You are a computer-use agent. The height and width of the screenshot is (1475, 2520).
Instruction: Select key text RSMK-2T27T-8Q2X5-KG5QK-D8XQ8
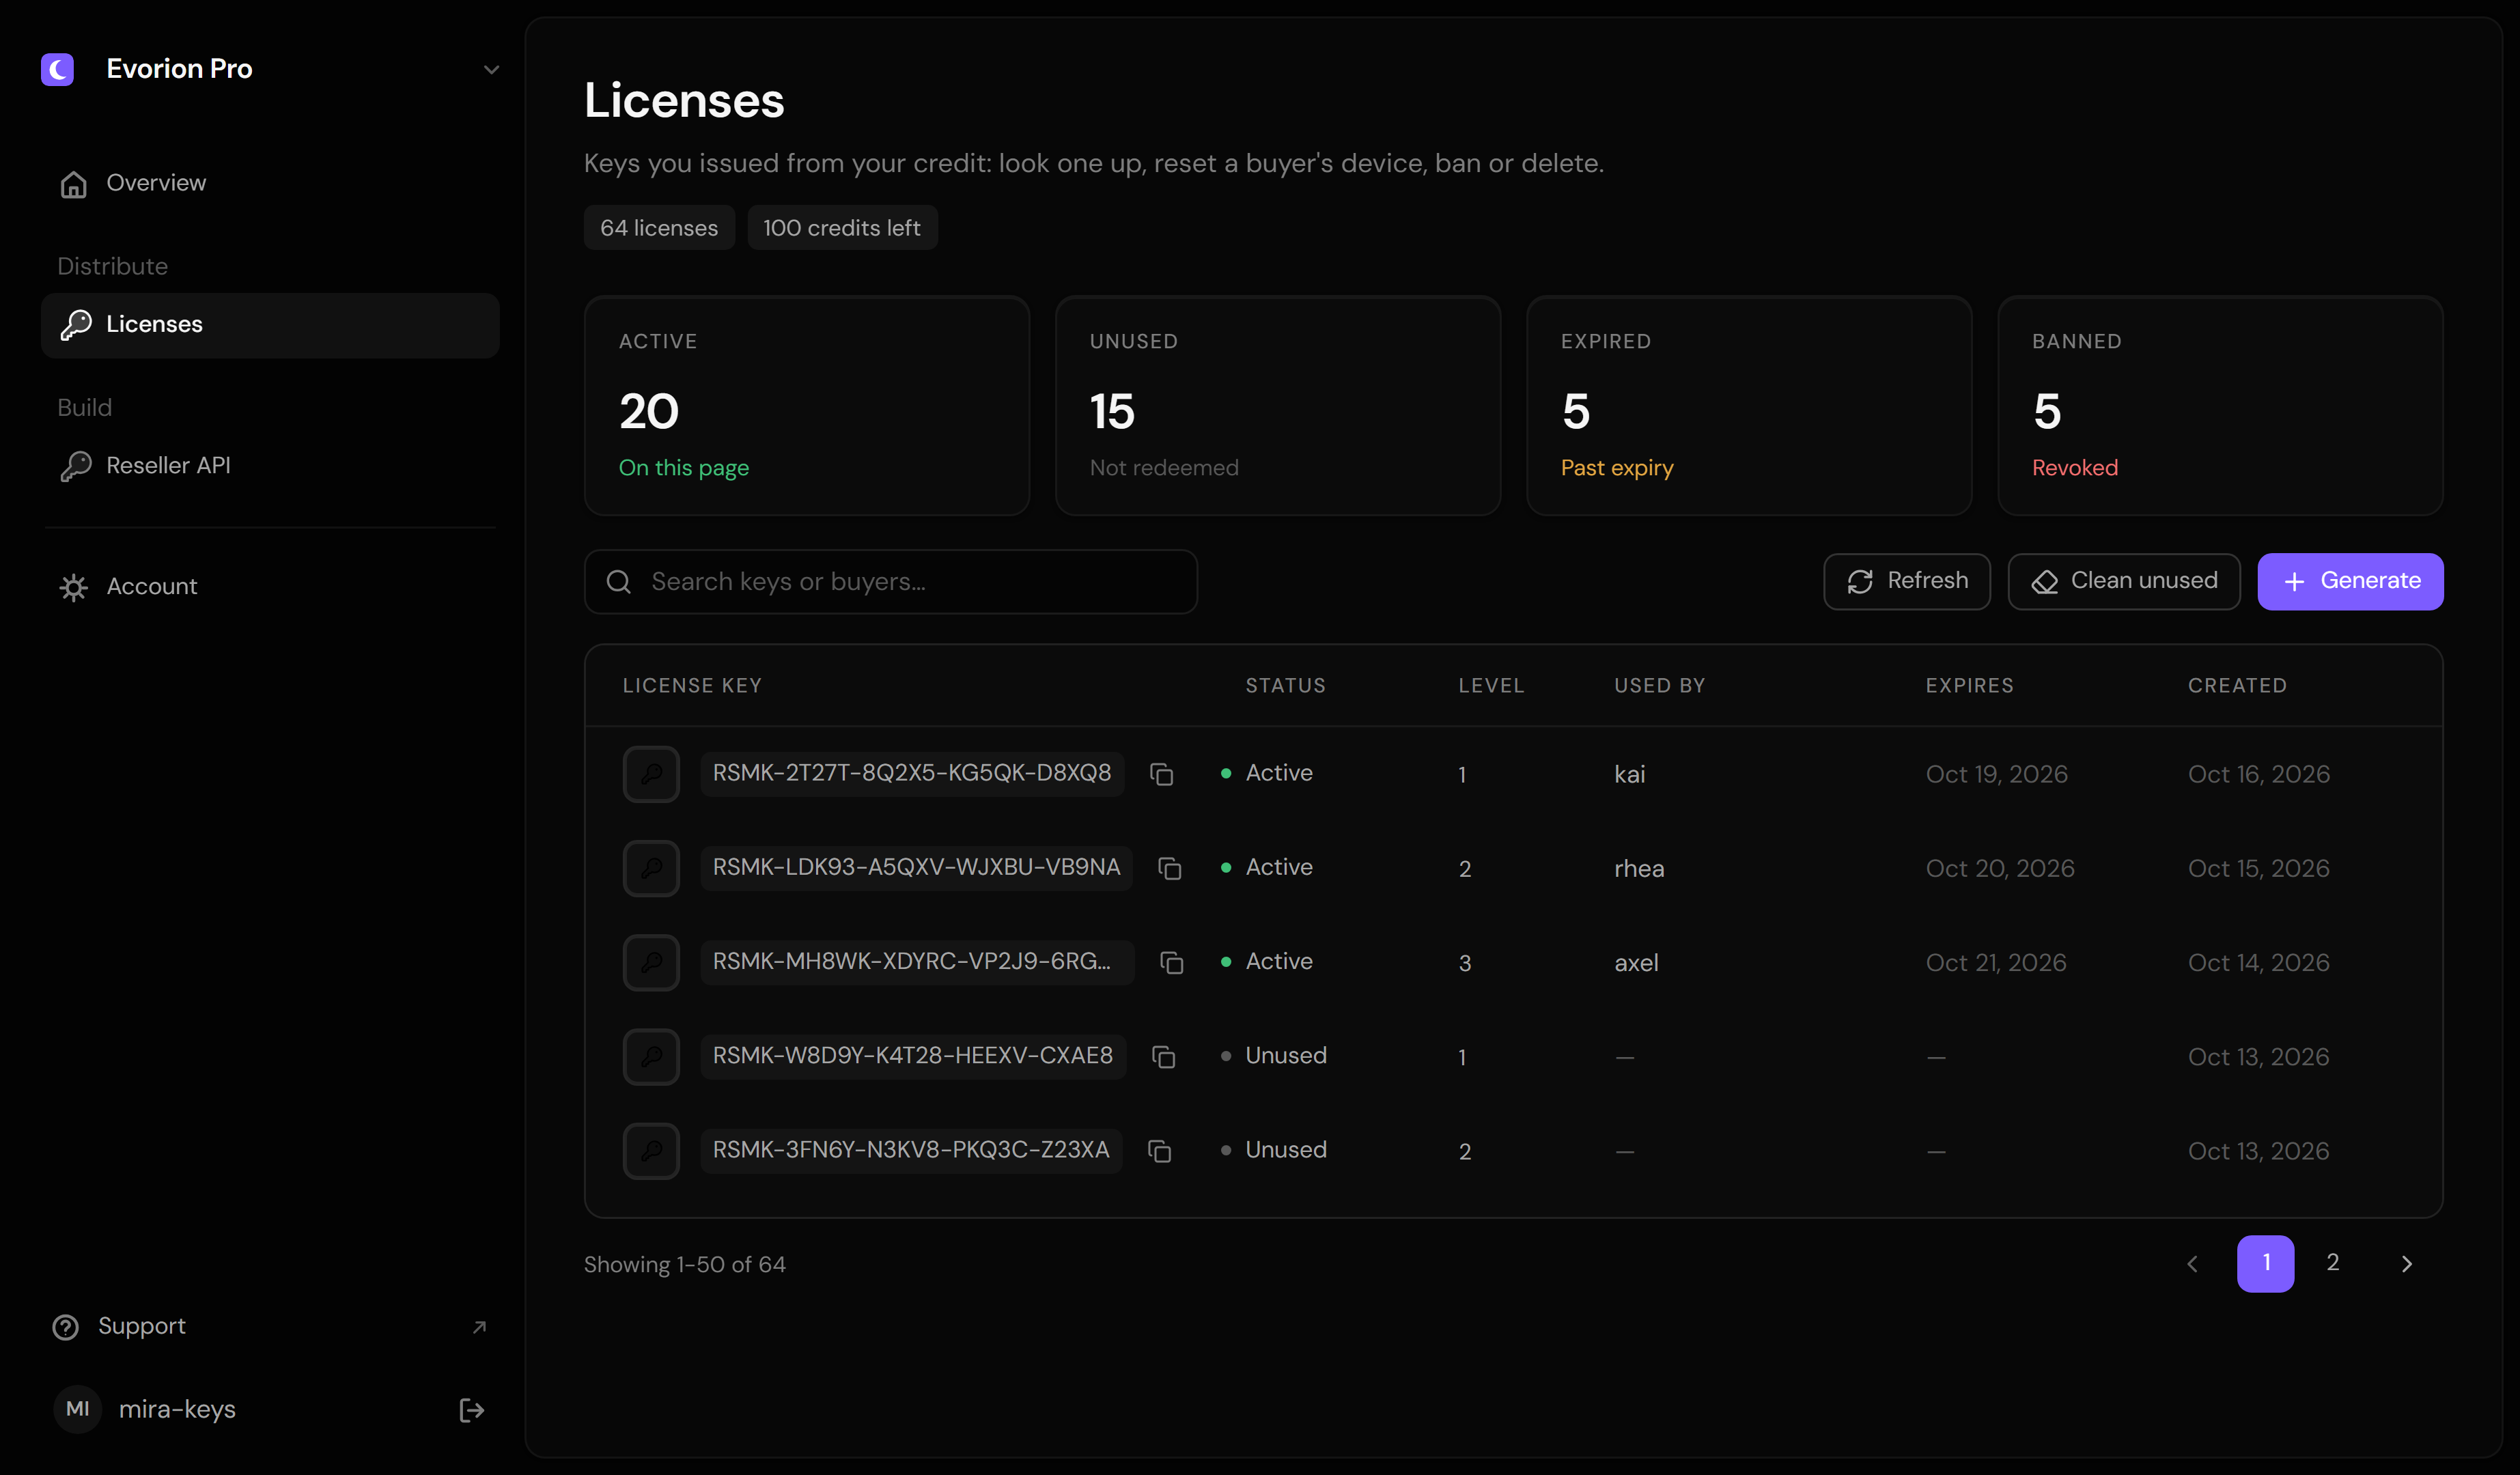tap(912, 773)
